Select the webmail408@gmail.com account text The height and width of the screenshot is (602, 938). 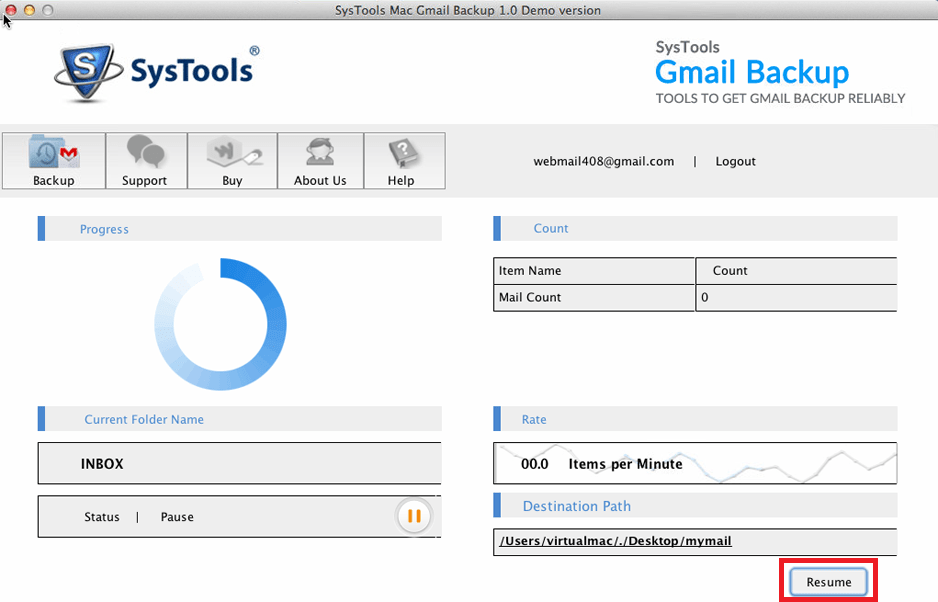pyautogui.click(x=604, y=162)
